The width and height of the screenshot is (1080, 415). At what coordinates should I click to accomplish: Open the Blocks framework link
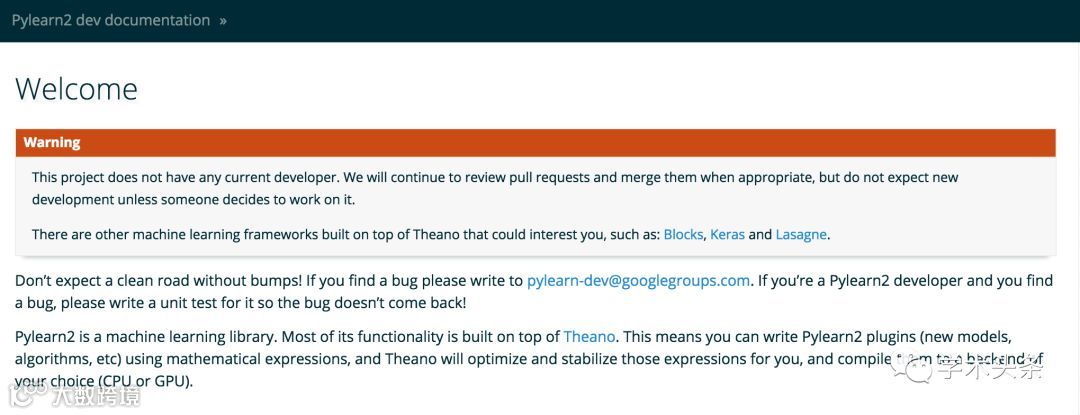click(x=683, y=235)
